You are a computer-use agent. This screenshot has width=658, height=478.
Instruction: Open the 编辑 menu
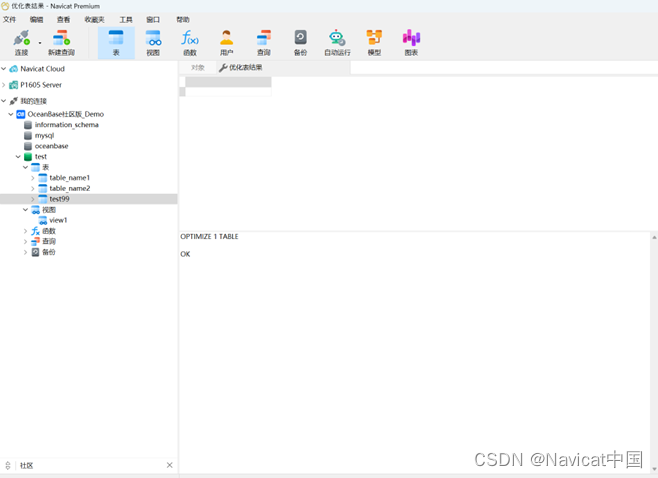37,19
